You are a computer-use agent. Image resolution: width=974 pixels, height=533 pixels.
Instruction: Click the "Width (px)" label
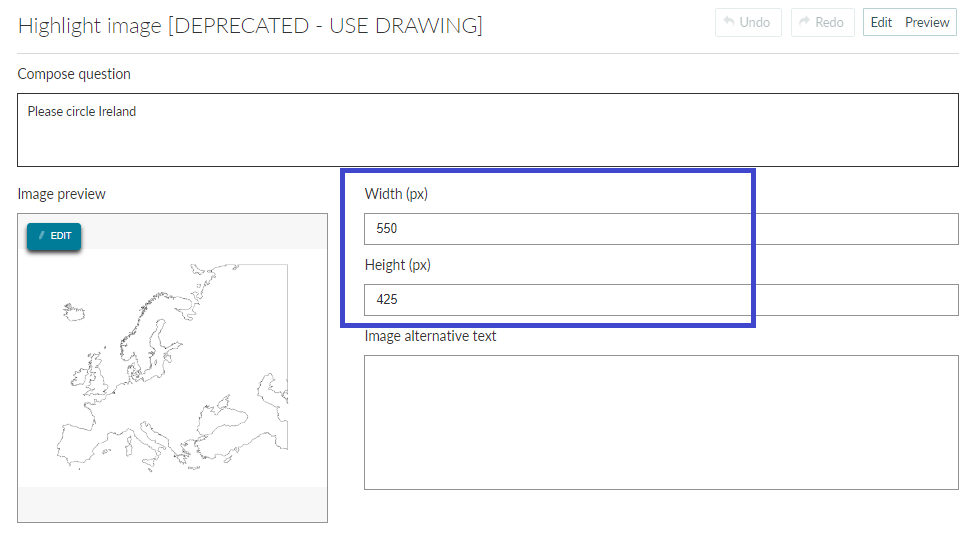396,194
